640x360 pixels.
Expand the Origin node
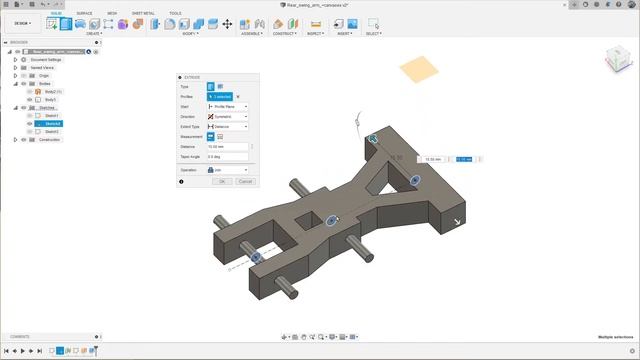[16, 76]
